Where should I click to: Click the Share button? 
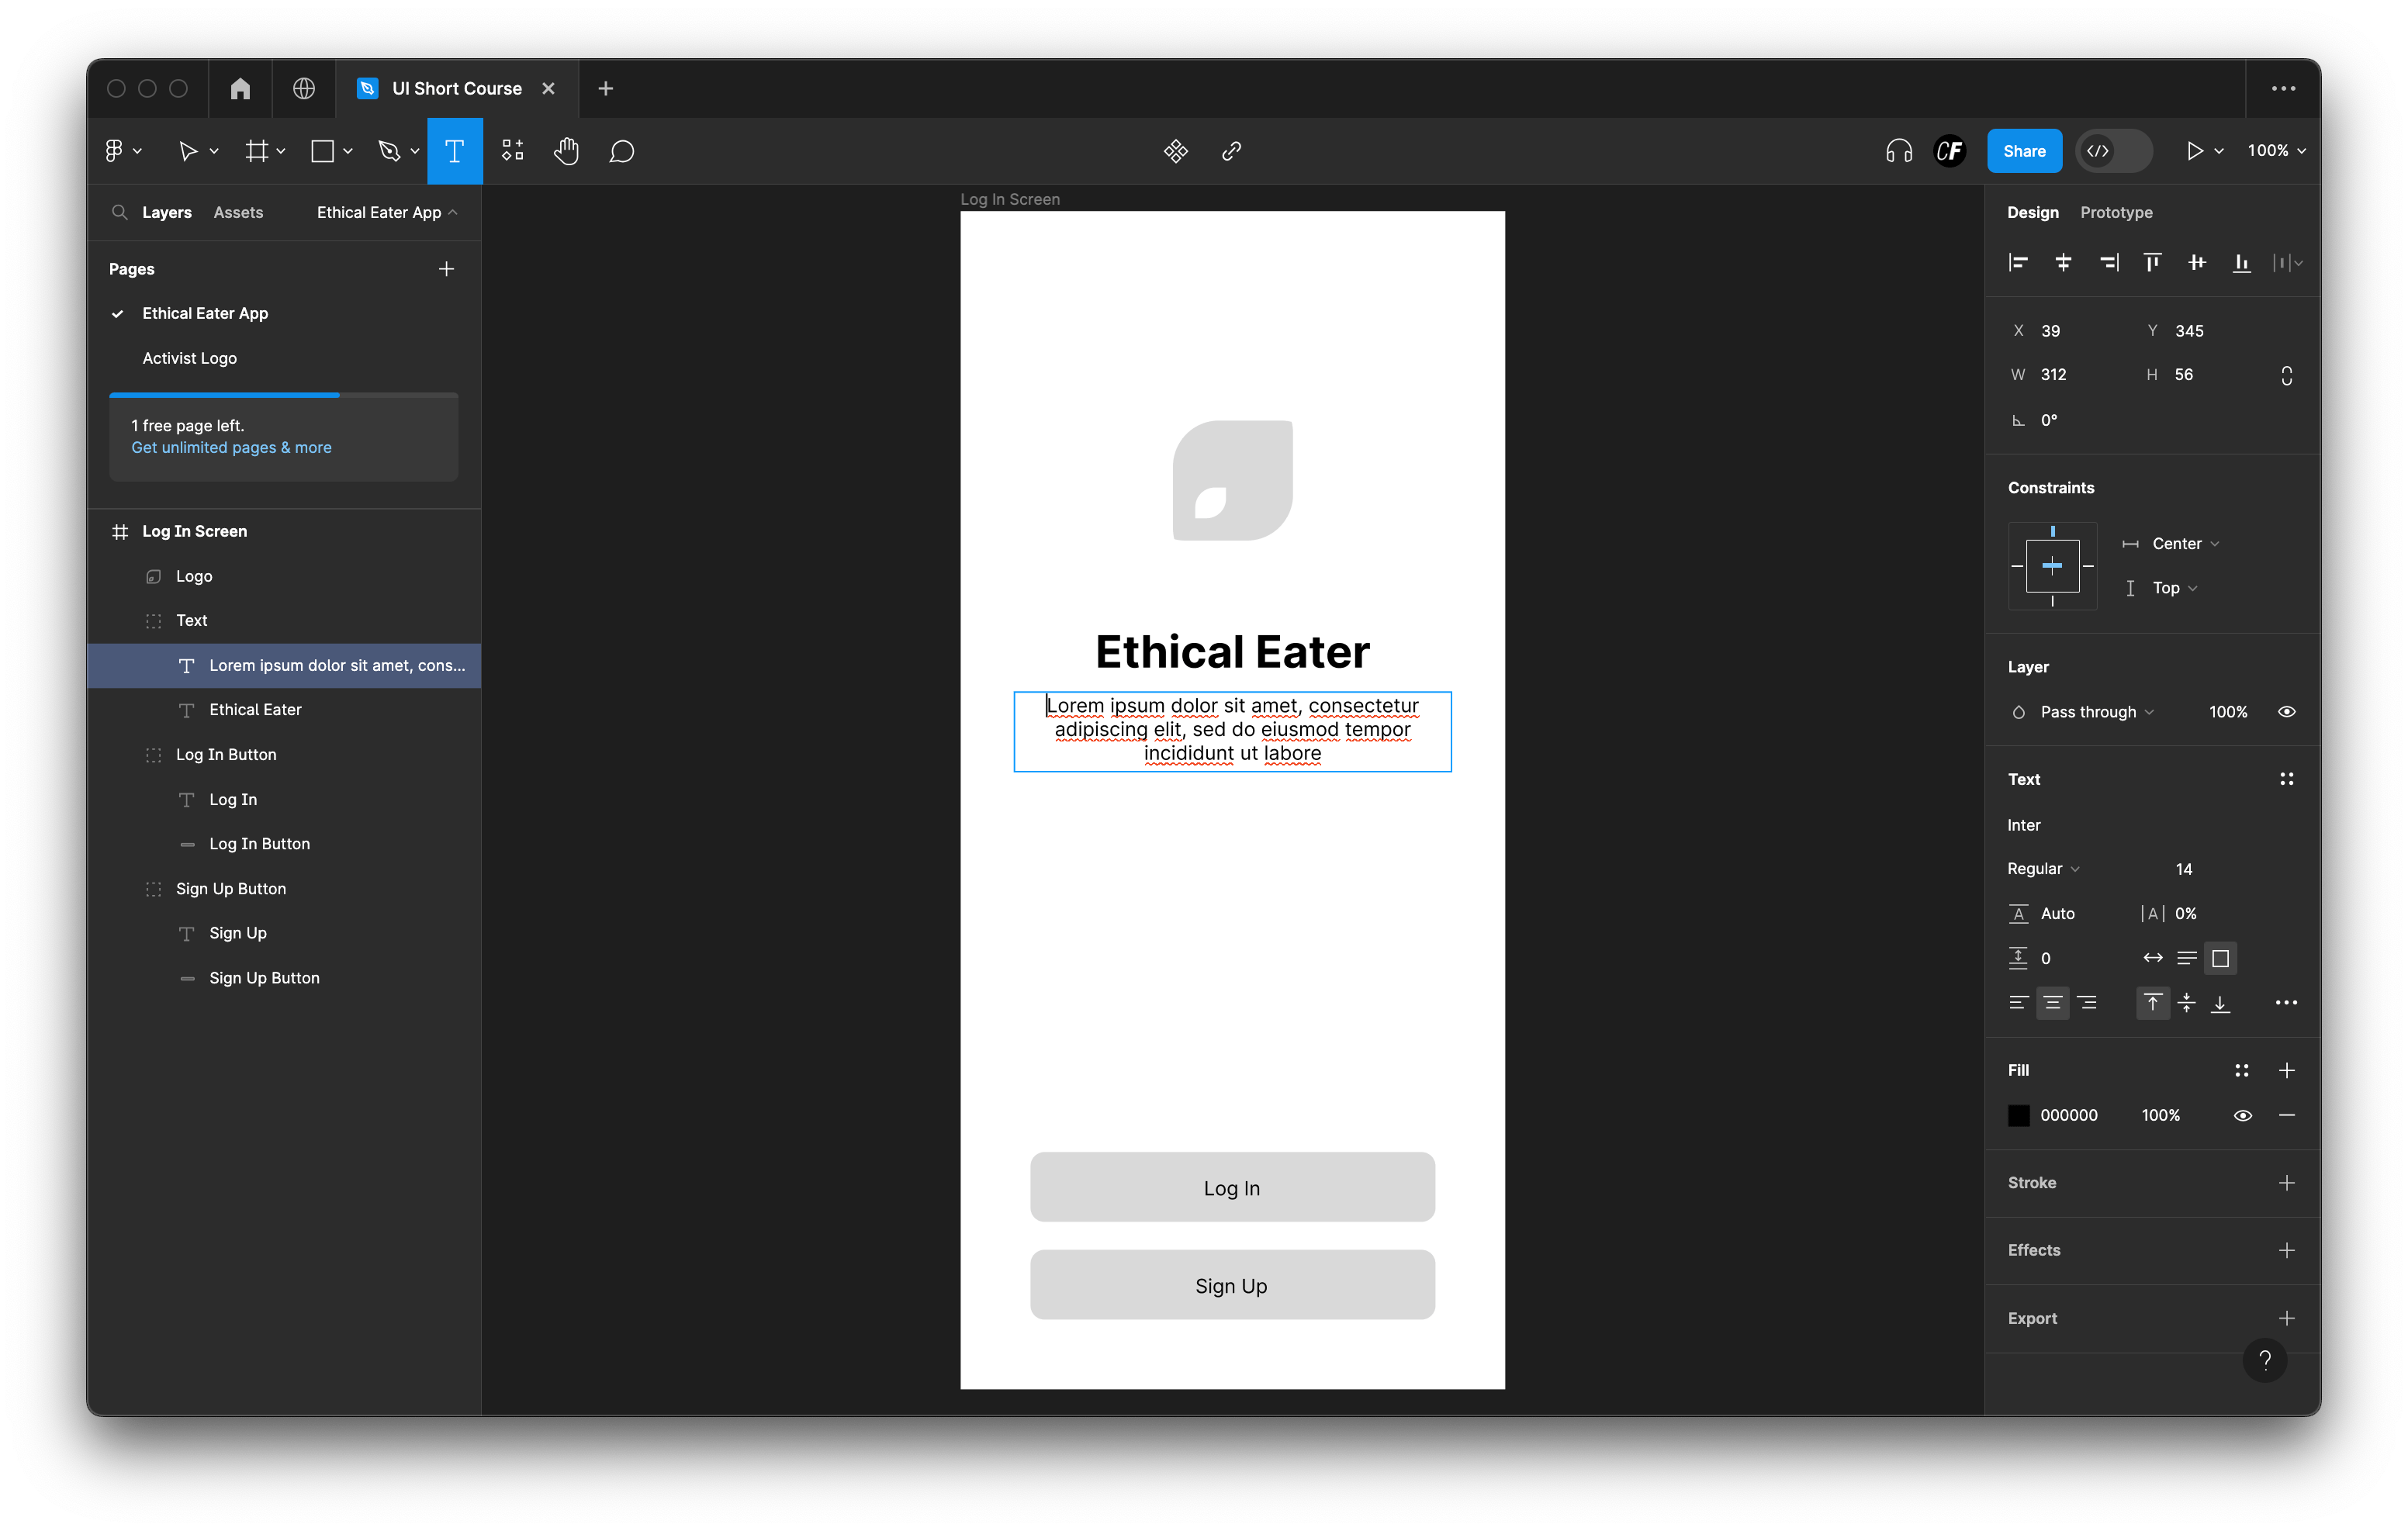(x=2023, y=151)
